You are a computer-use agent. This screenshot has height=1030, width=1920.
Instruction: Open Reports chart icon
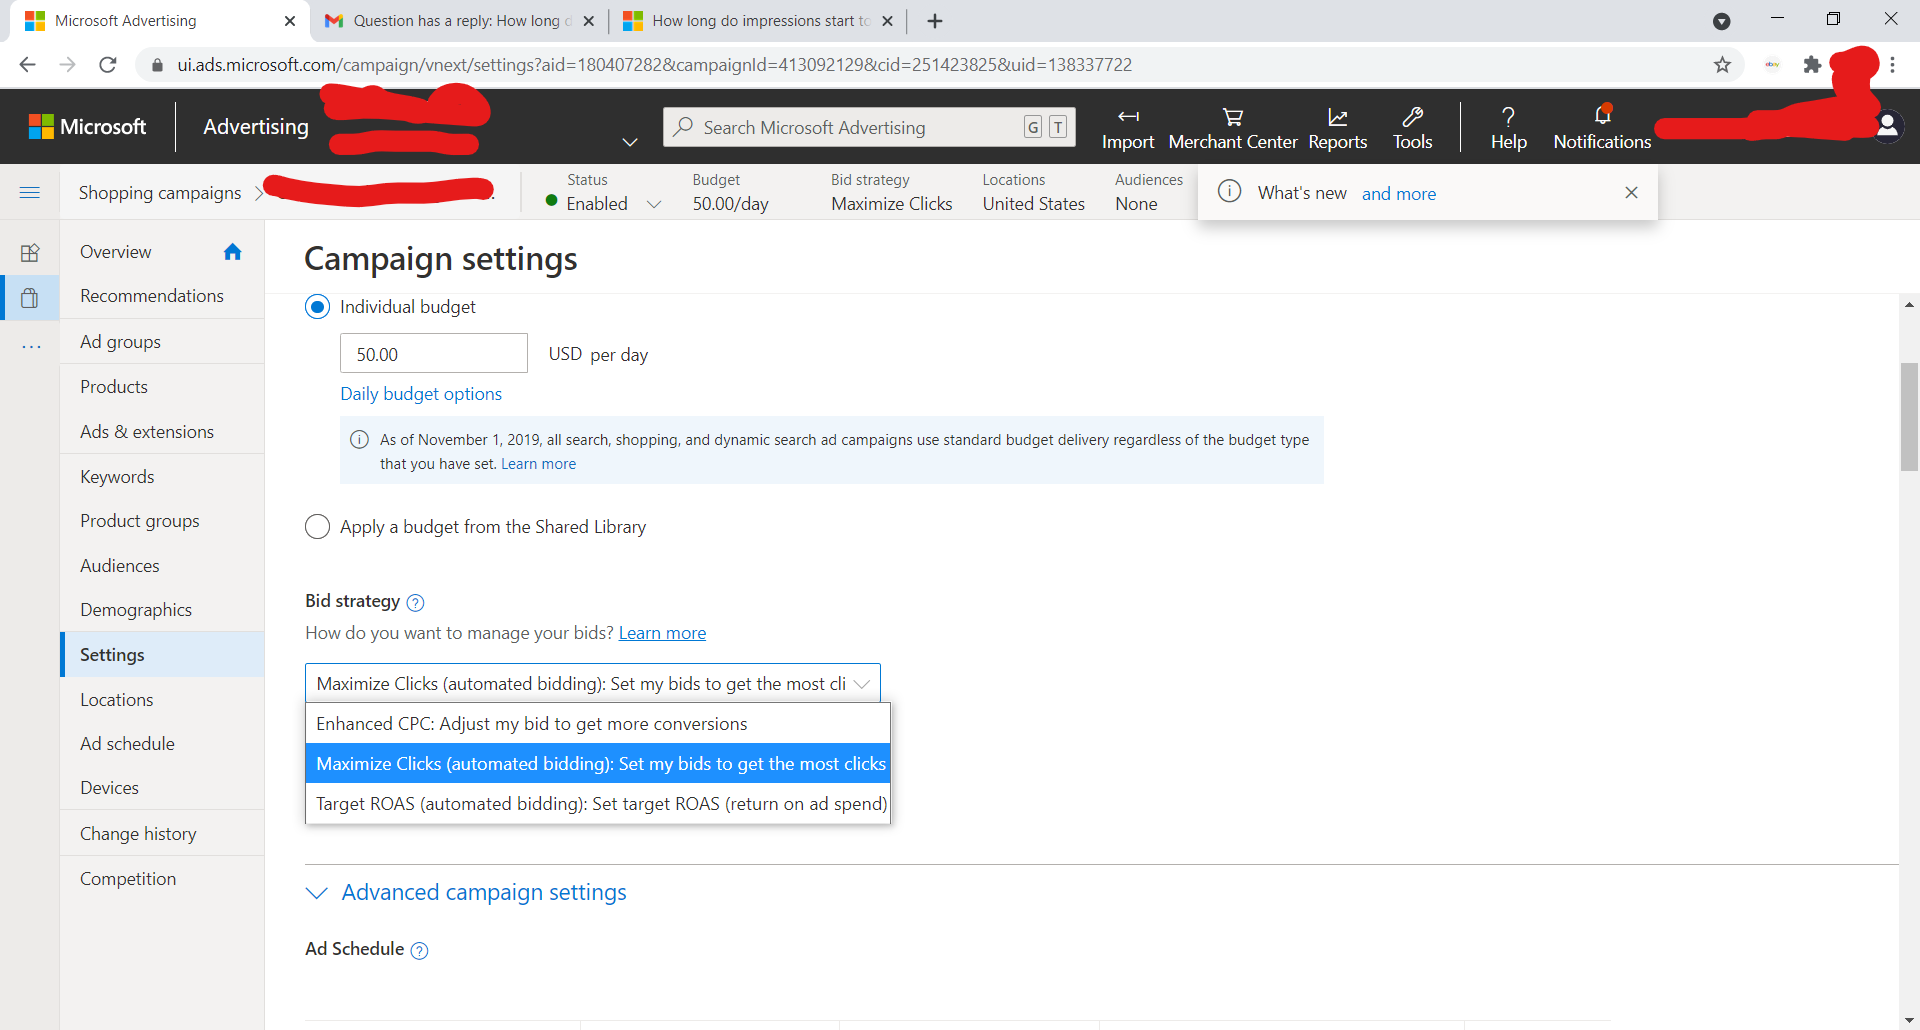1338,117
